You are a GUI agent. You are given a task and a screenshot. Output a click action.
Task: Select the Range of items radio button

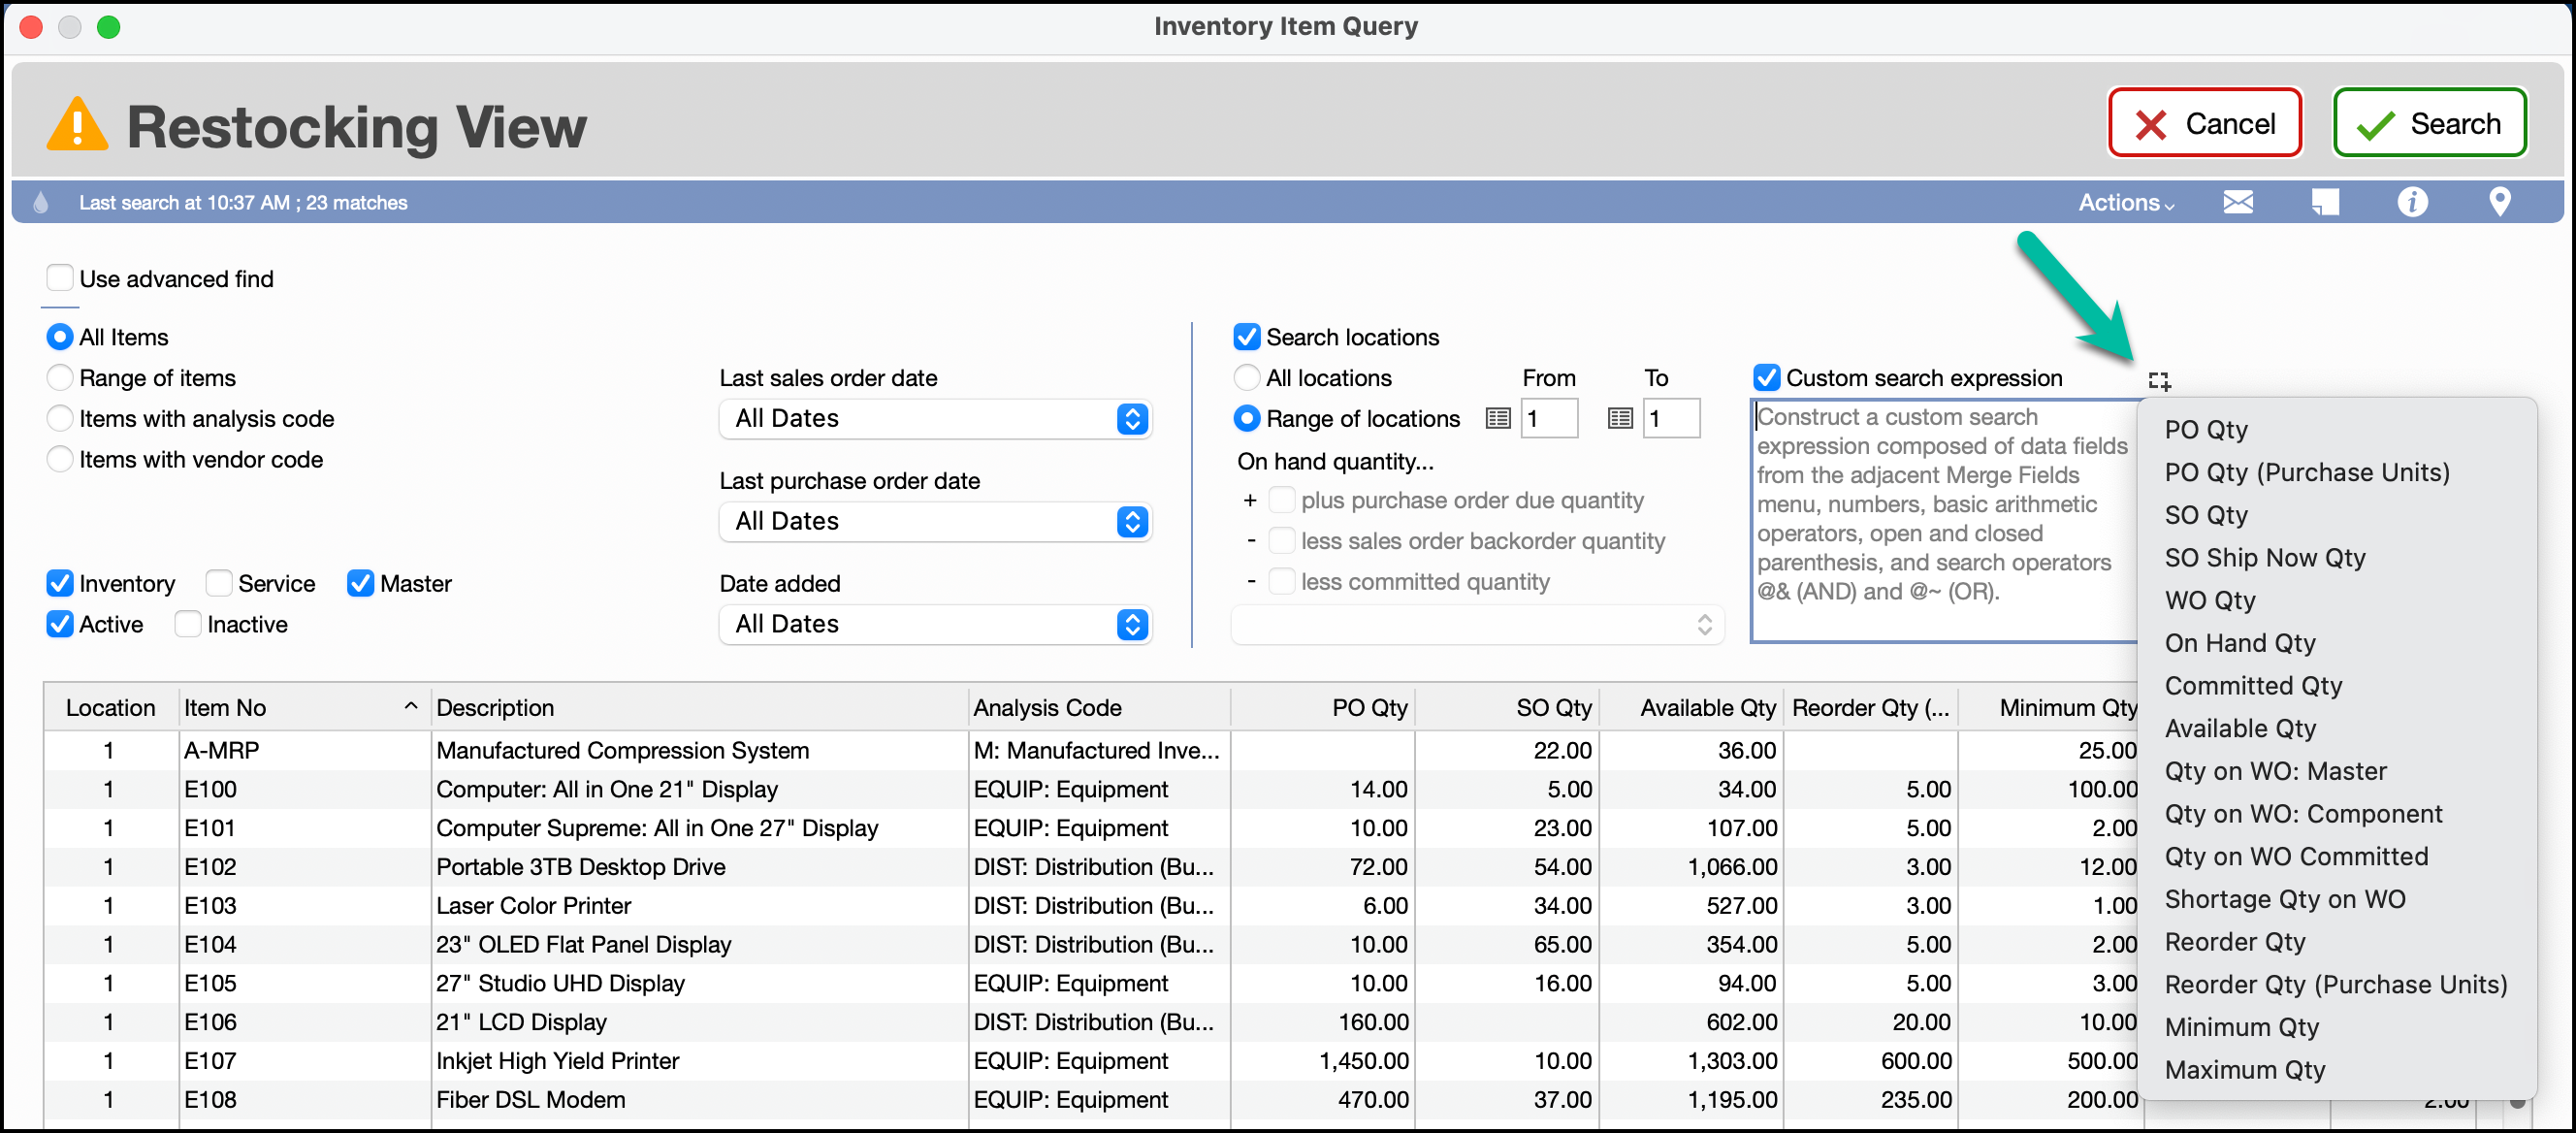point(60,378)
